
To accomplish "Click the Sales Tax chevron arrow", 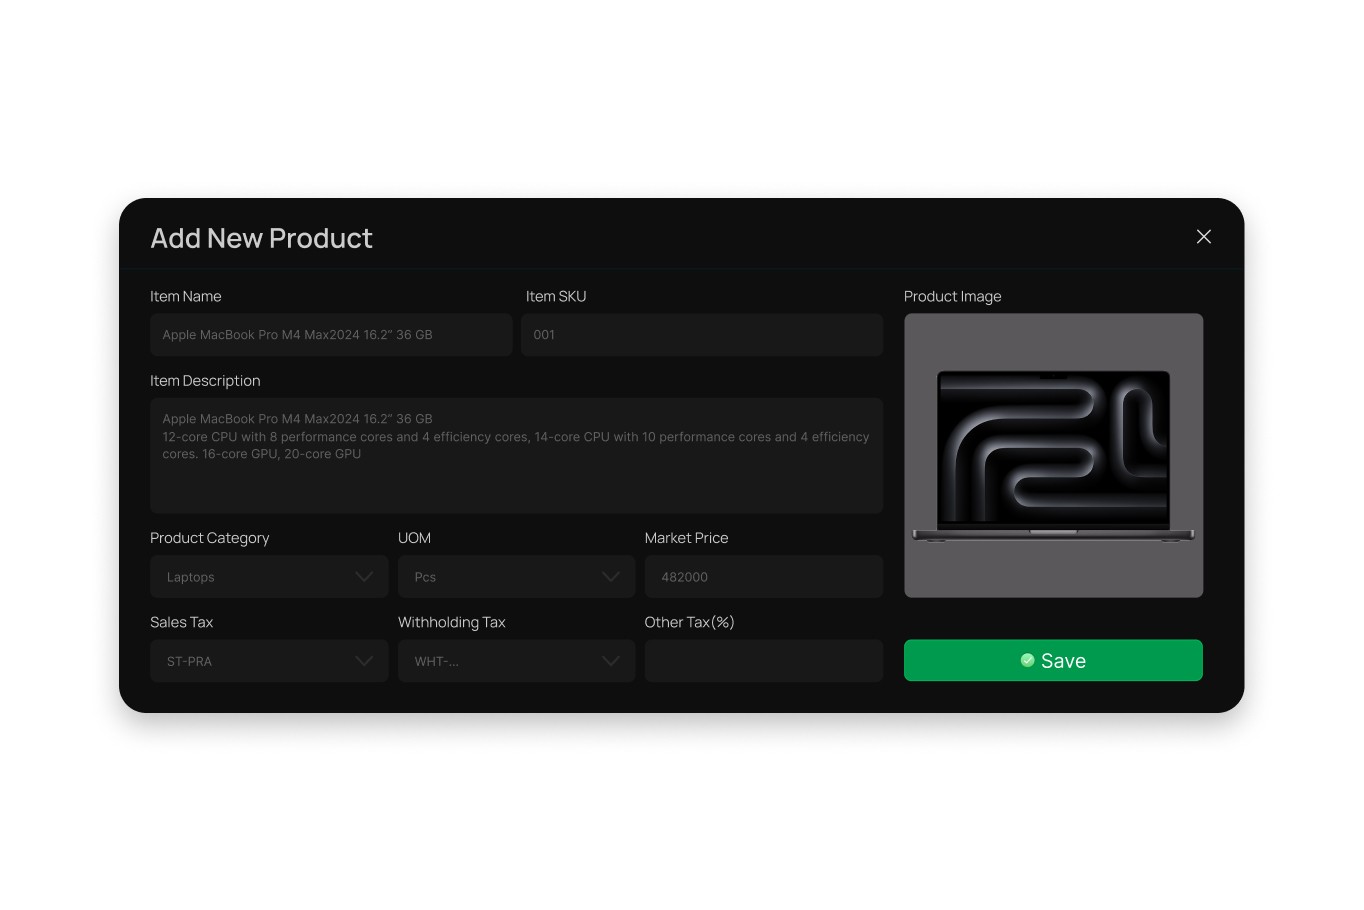I will pos(364,661).
